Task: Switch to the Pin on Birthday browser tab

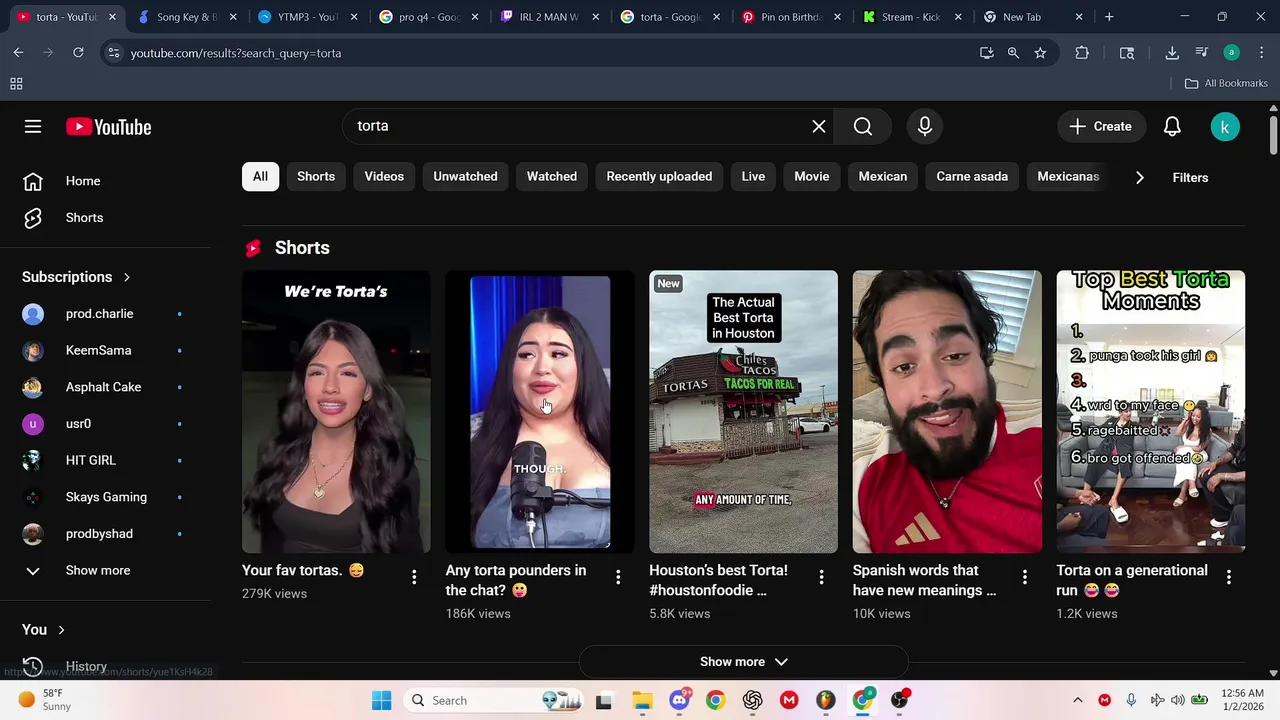Action: click(x=789, y=17)
